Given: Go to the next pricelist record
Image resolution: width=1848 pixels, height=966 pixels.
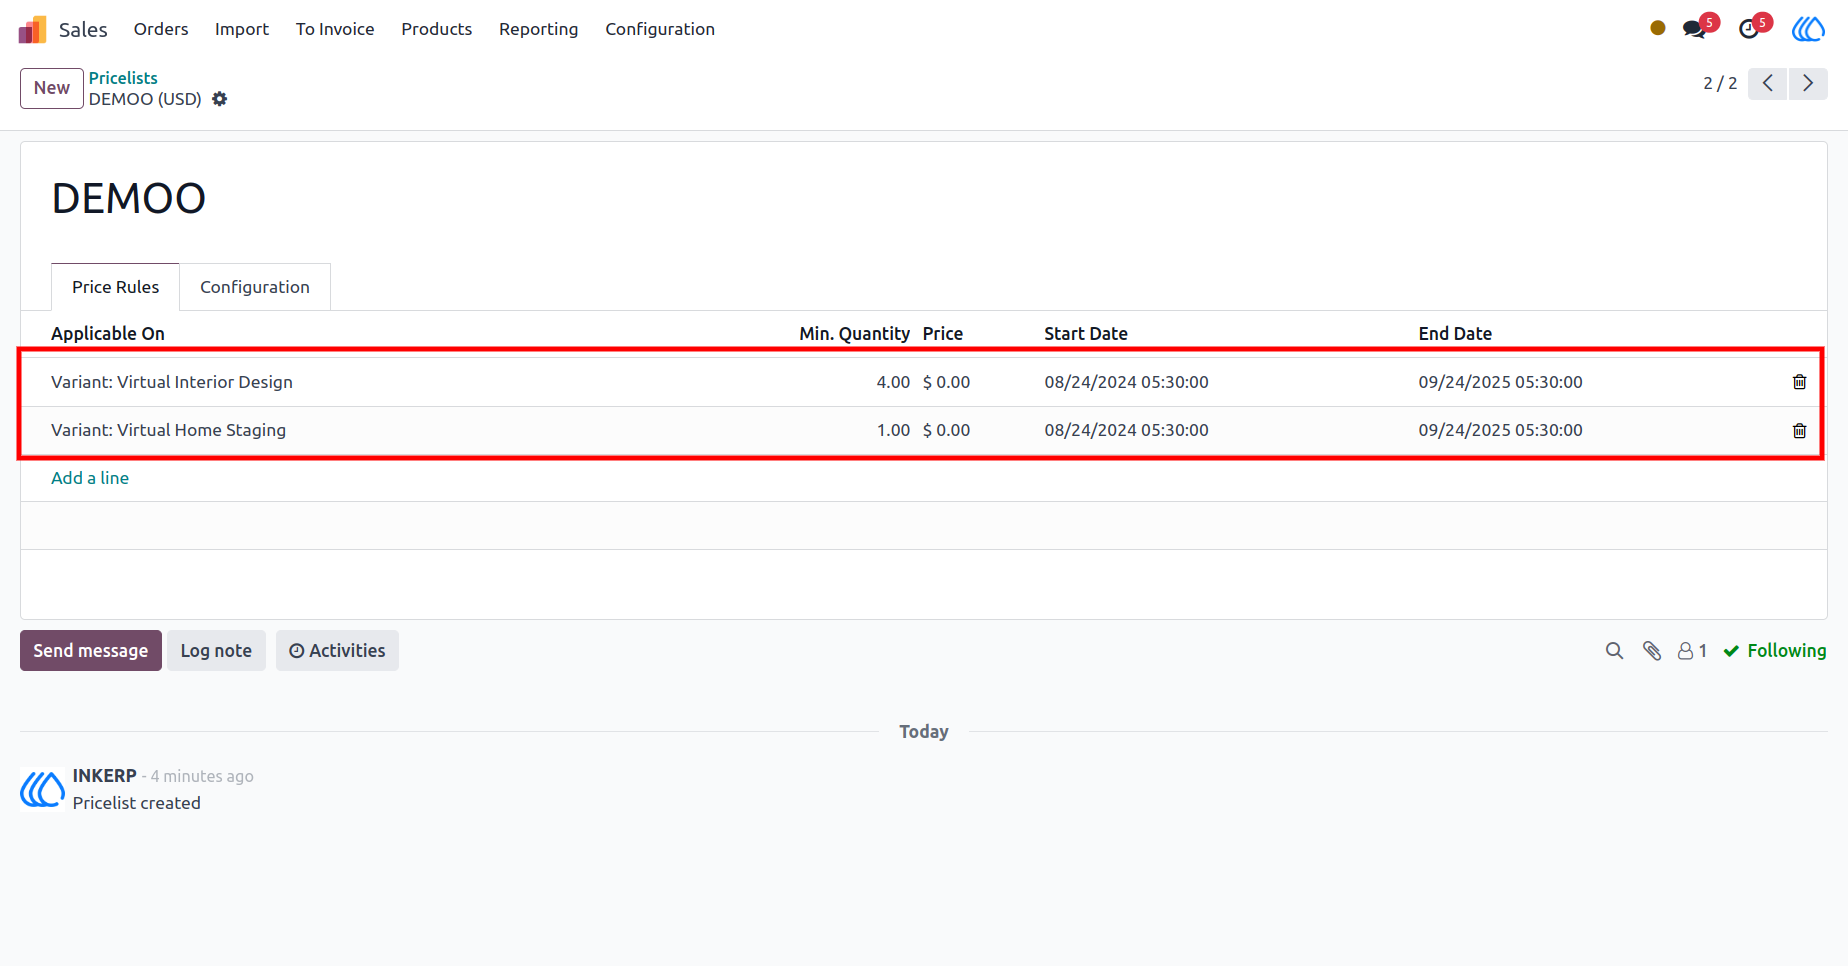Looking at the screenshot, I should [x=1808, y=83].
